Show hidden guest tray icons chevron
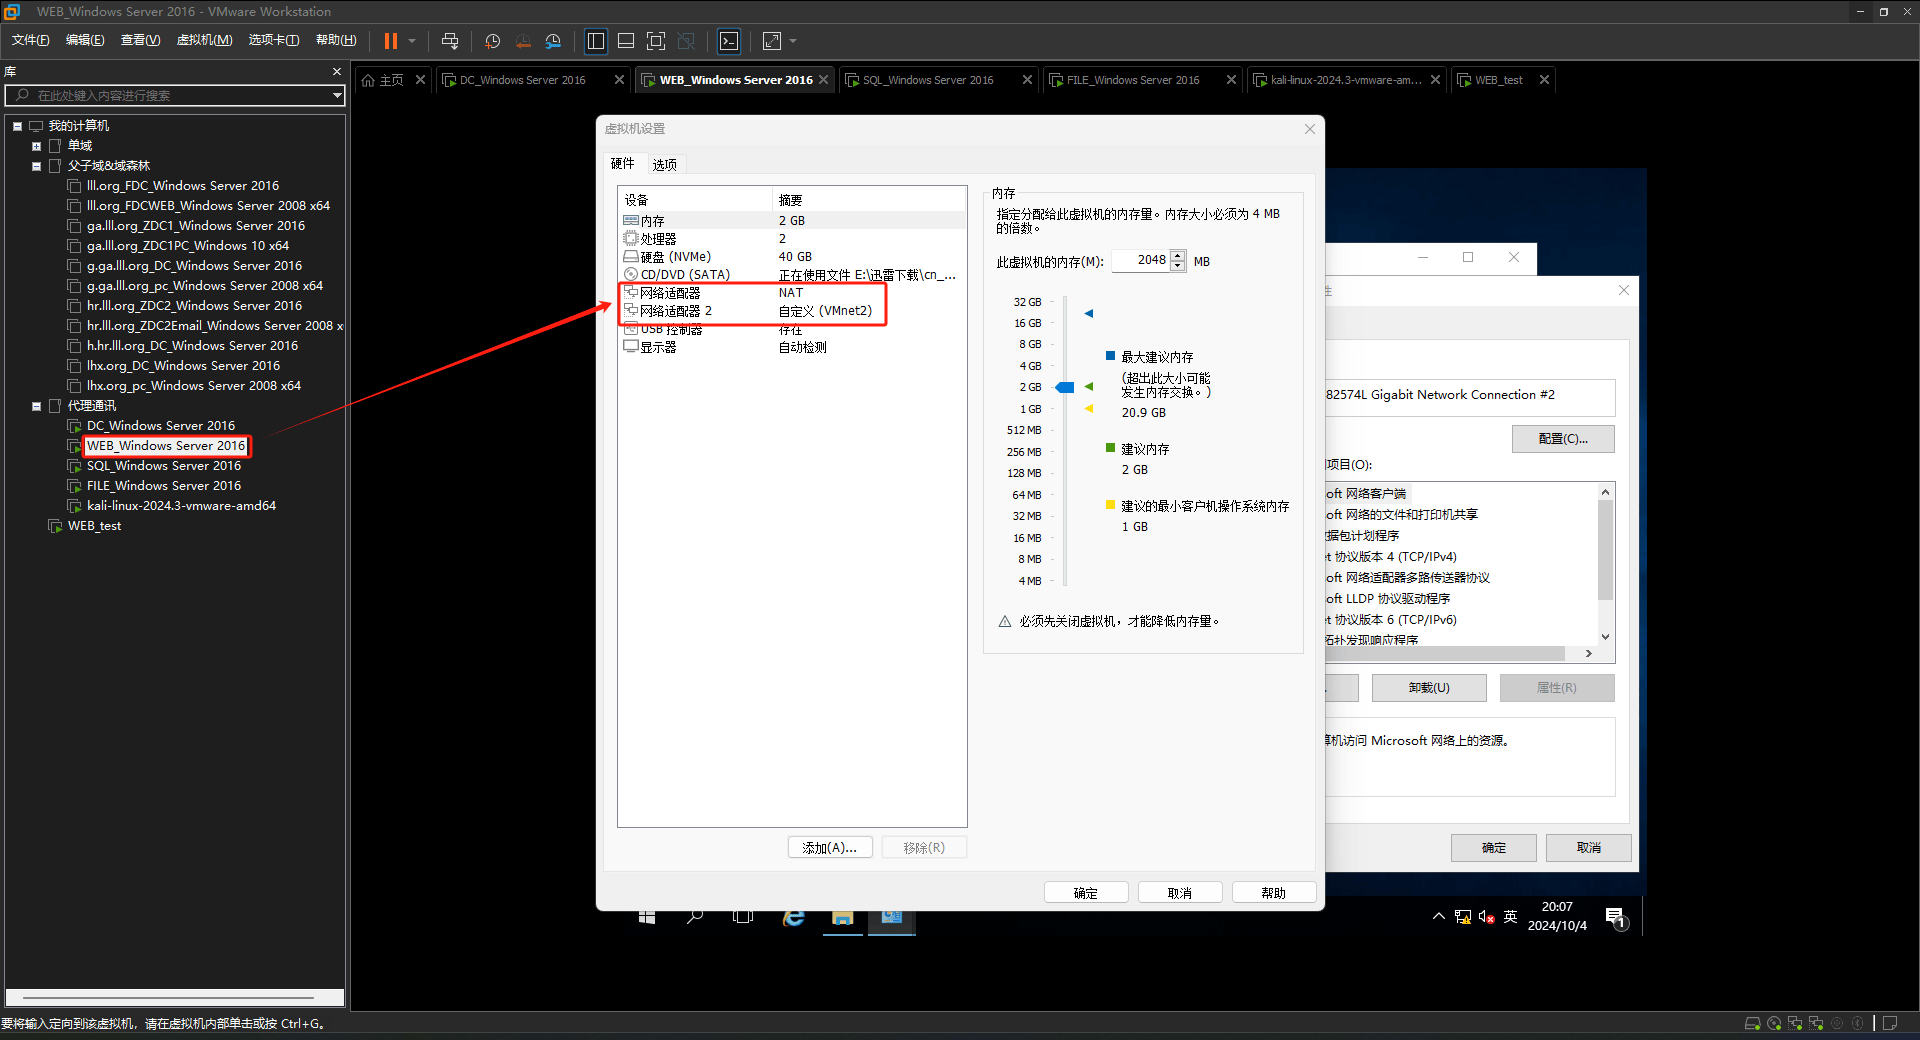Screen dimensions: 1920x1040 click(1438, 916)
